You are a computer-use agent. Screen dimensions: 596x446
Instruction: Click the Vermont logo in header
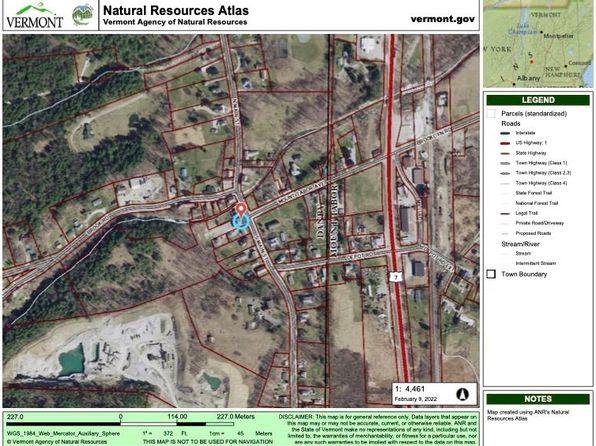click(x=35, y=16)
